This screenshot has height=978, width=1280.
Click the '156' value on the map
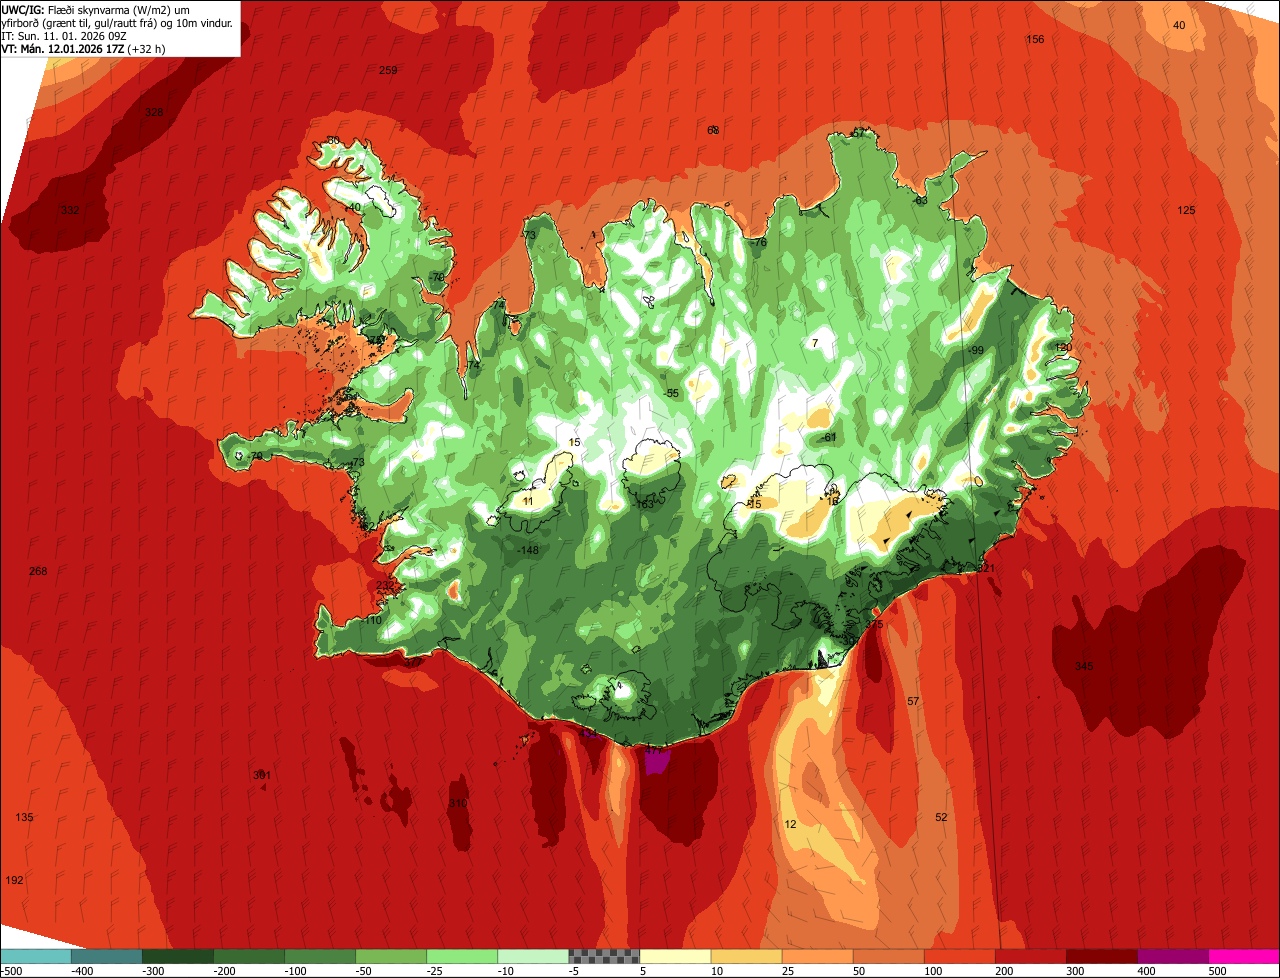click(x=1035, y=39)
